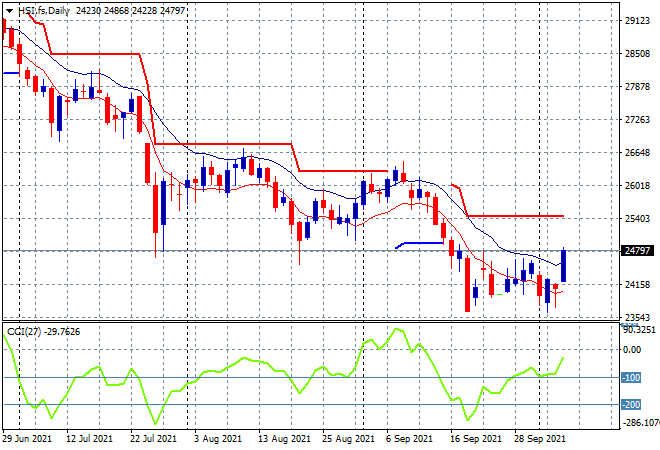Click price scale value 24158
The image size is (660, 450).
[x=637, y=285]
